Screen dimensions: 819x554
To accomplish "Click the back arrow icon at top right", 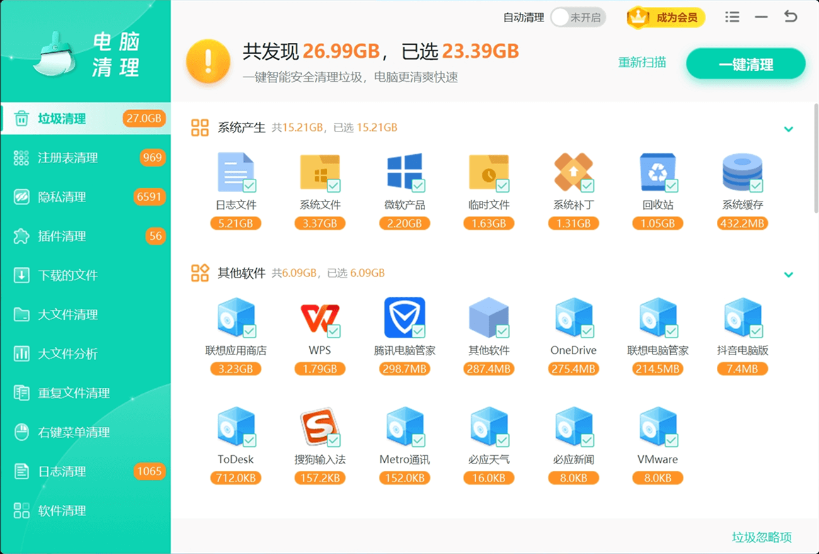I will click(x=790, y=17).
